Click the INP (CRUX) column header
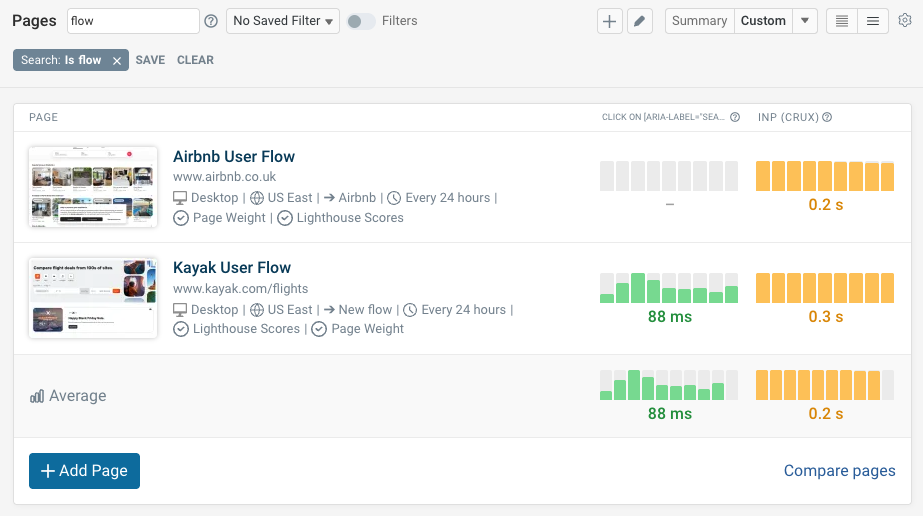This screenshot has width=923, height=516. (788, 117)
